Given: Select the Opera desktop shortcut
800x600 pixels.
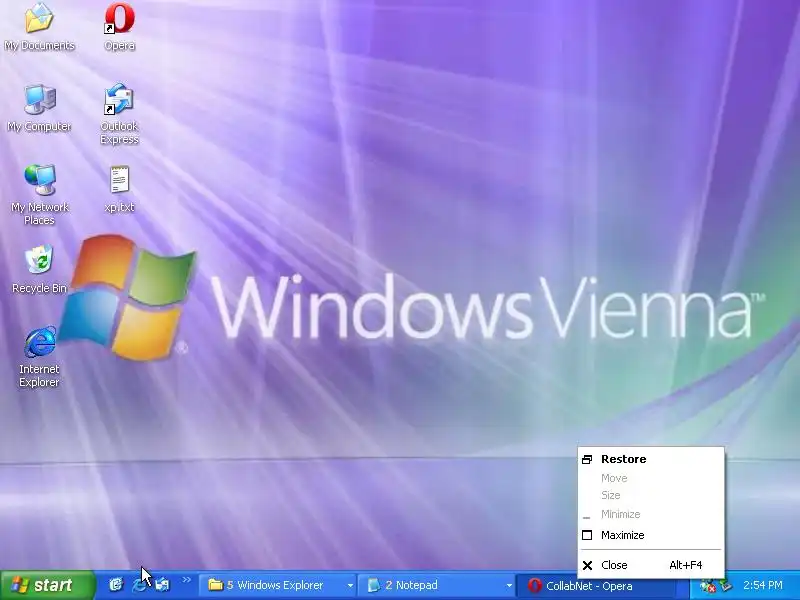Looking at the screenshot, I should (x=119, y=27).
